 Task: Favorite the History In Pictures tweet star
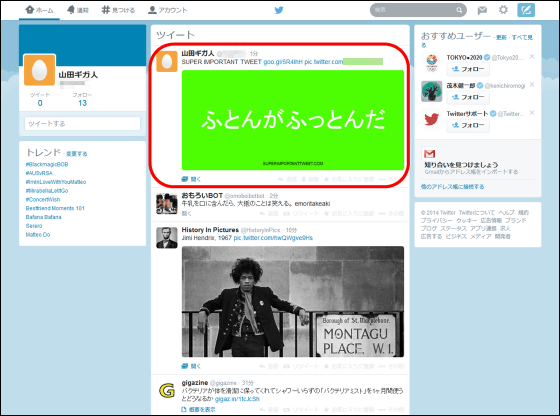coord(349,366)
